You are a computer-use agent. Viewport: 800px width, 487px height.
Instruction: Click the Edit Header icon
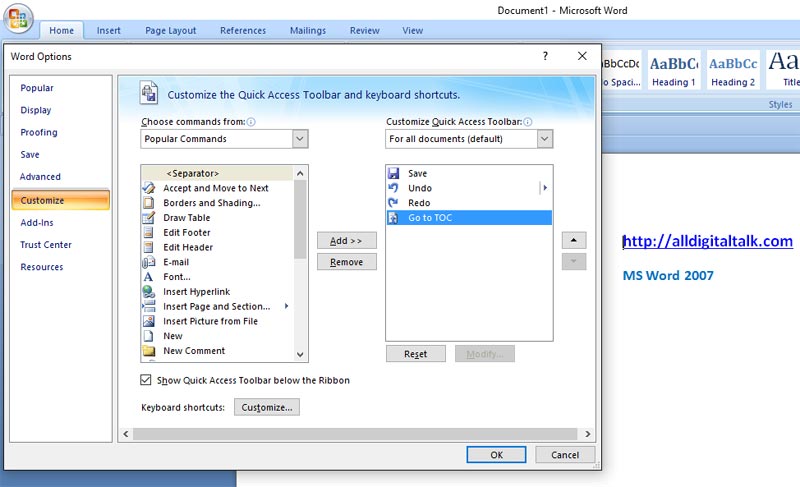pyautogui.click(x=148, y=247)
